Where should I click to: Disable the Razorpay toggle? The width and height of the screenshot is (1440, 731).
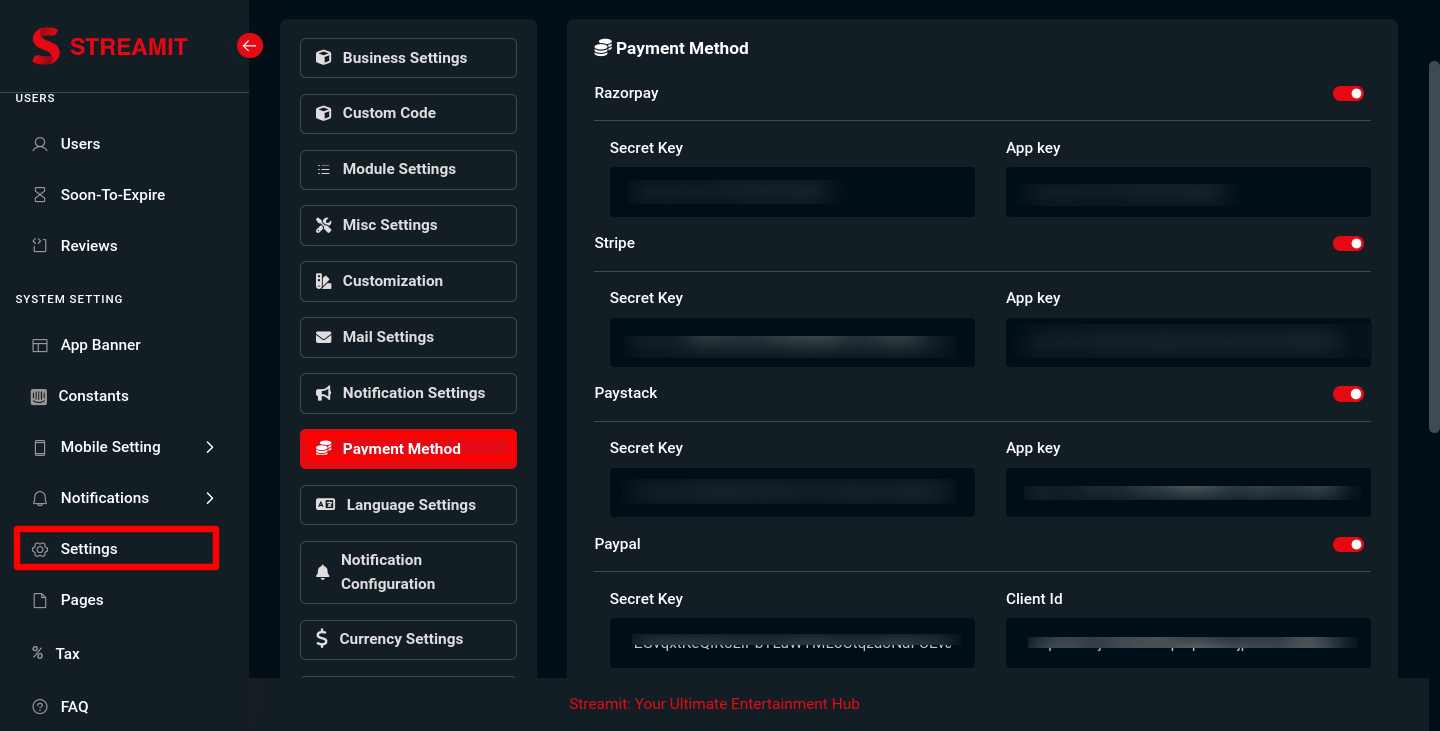[x=1348, y=93]
